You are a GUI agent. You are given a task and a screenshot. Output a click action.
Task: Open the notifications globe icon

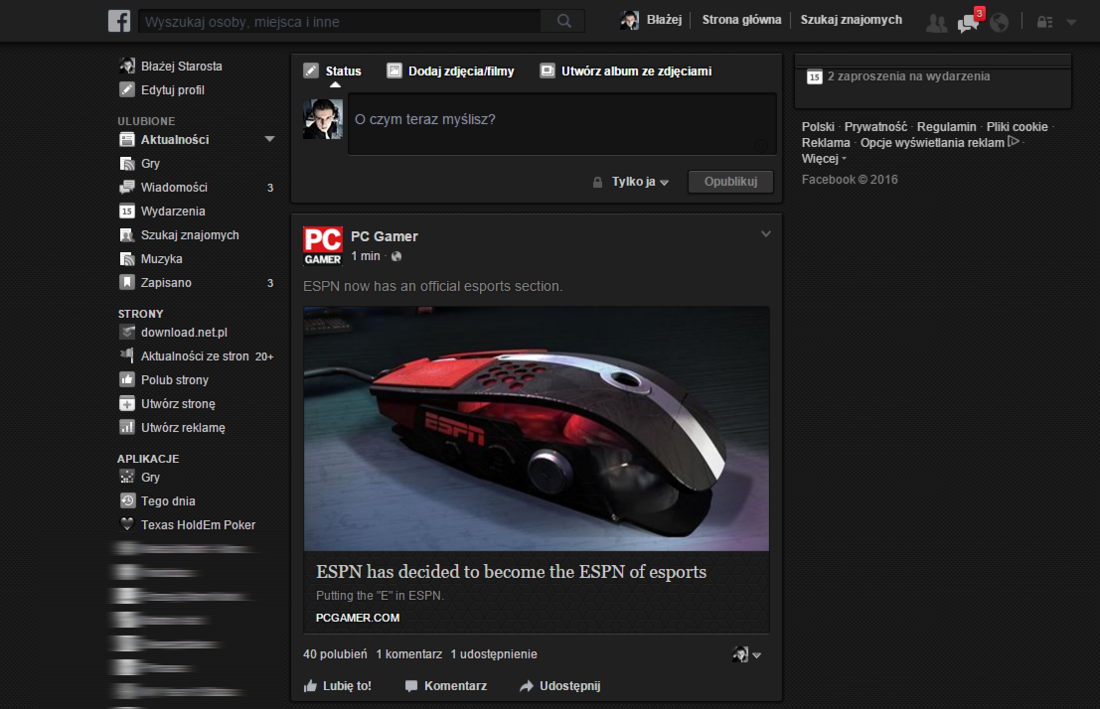[x=999, y=22]
